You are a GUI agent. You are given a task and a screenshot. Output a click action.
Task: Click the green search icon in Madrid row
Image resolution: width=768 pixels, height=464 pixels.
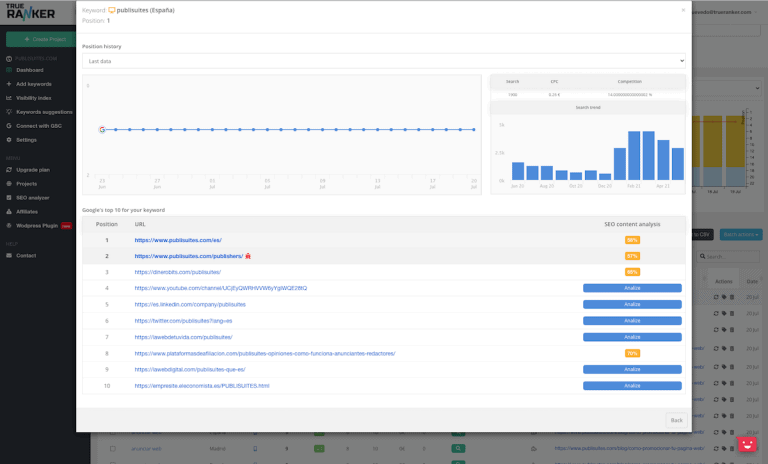tap(458, 448)
